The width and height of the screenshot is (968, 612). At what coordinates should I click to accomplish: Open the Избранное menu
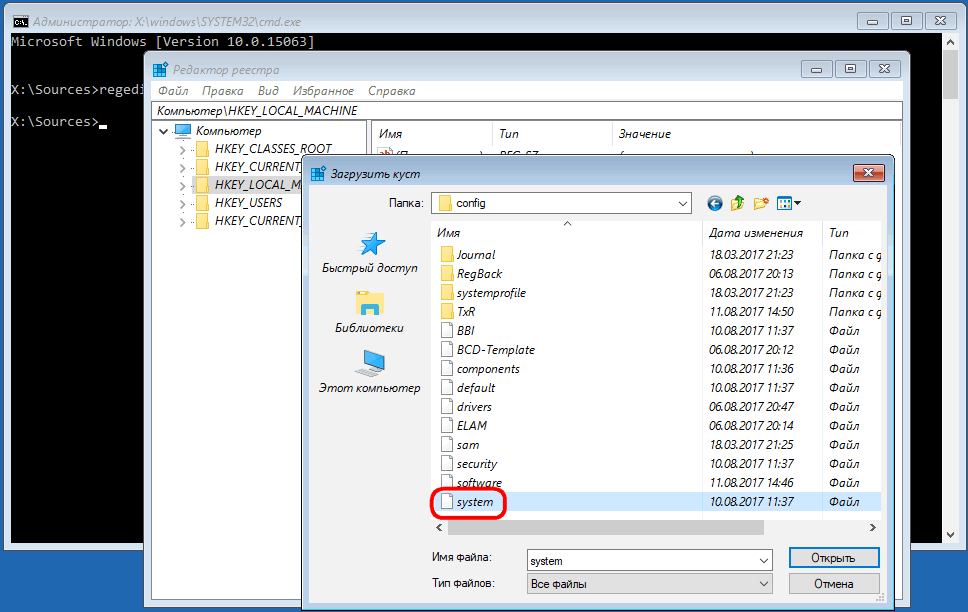coord(323,91)
